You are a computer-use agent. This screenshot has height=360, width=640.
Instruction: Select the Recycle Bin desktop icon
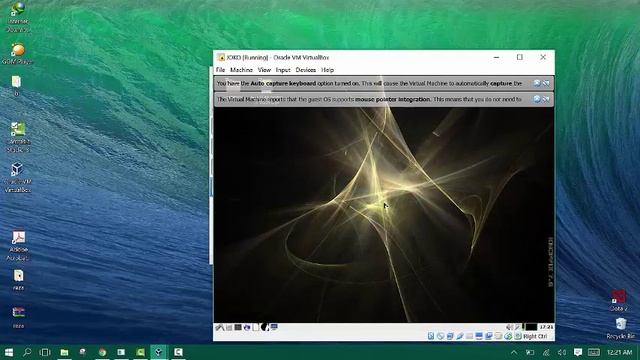(x=621, y=328)
